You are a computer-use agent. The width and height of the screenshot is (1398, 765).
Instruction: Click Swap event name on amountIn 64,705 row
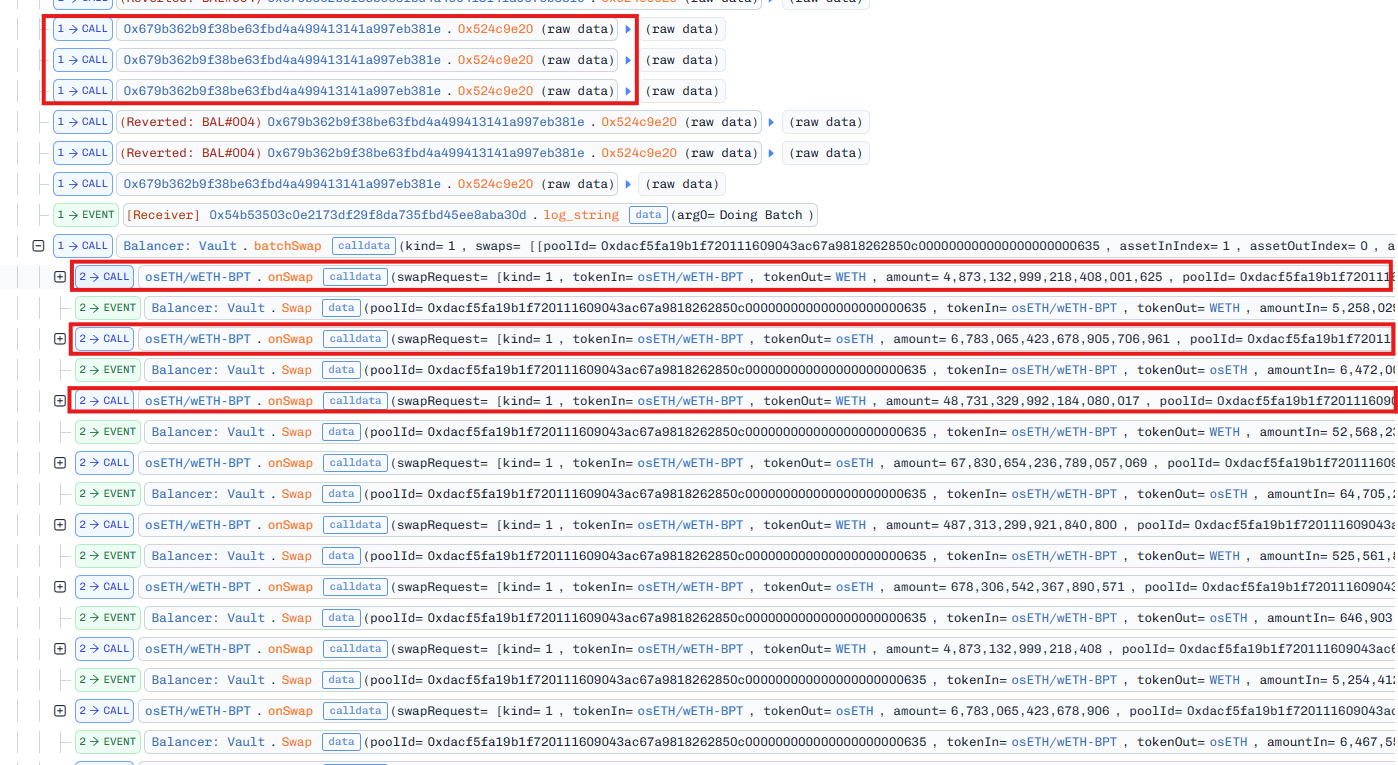point(296,494)
